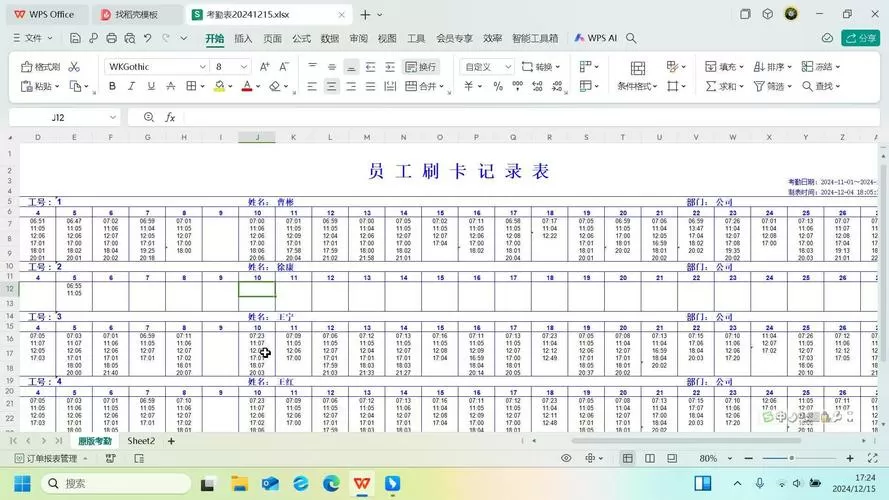Align text right
Screen dimensions: 889x500
tap(351, 86)
